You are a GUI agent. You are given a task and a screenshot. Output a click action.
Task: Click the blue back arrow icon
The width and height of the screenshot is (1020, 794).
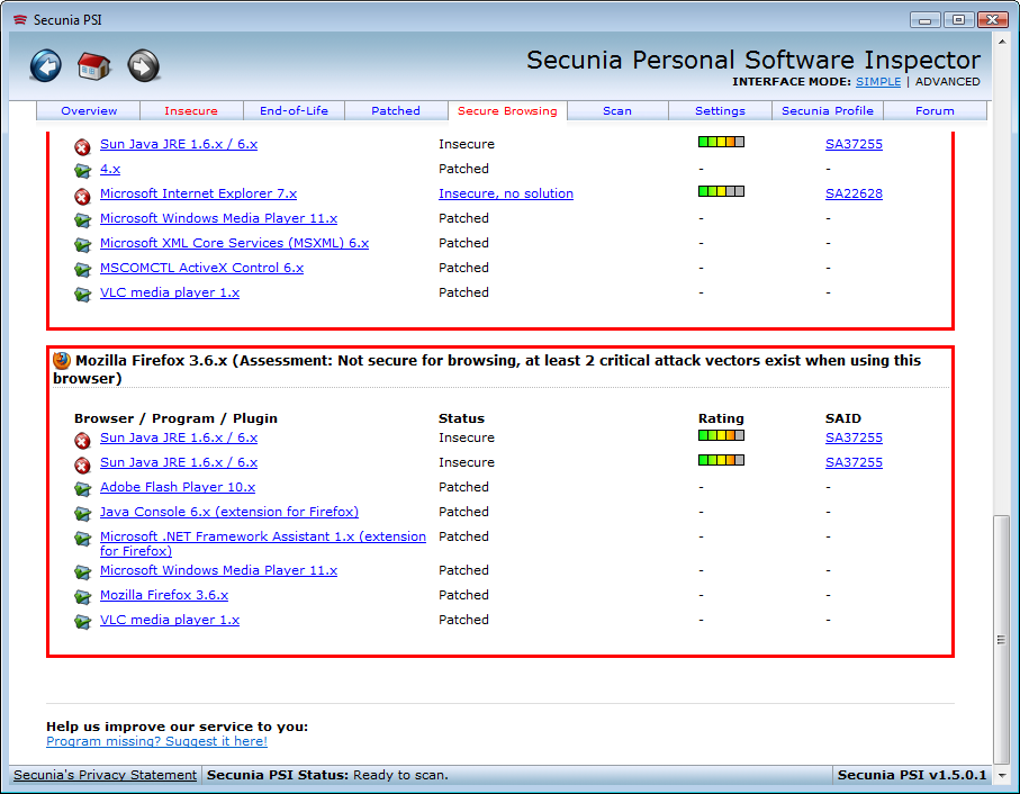[x=46, y=66]
